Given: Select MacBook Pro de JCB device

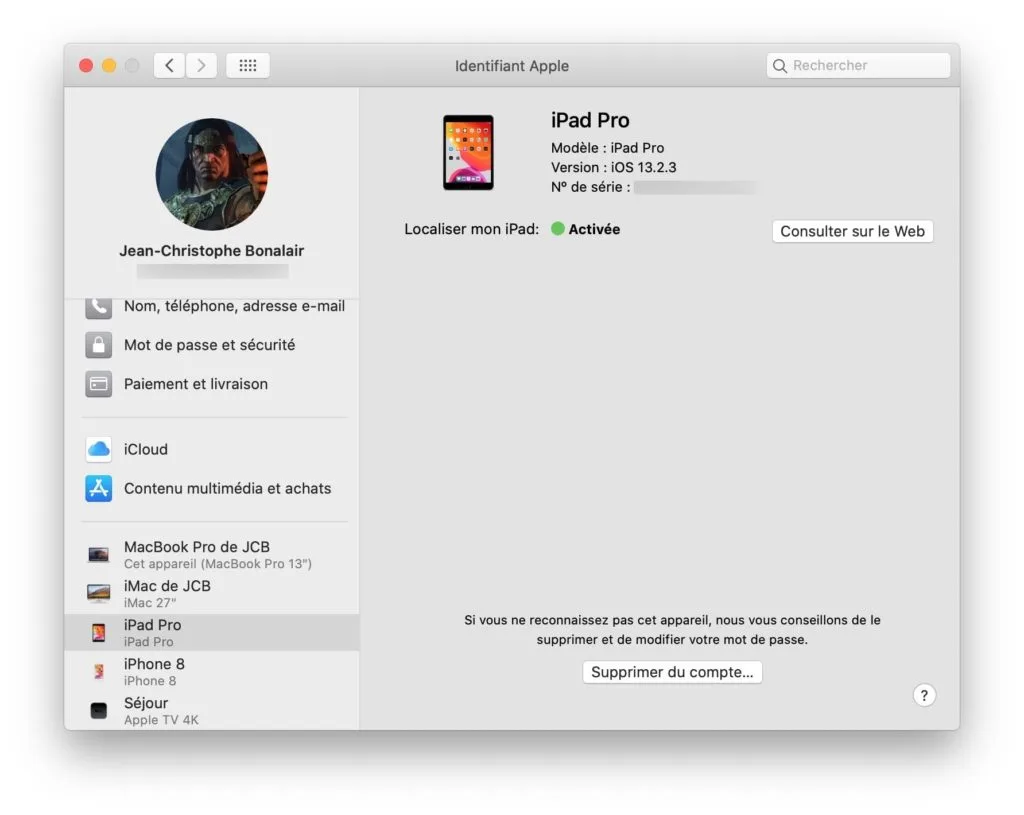Looking at the screenshot, I should 212,554.
